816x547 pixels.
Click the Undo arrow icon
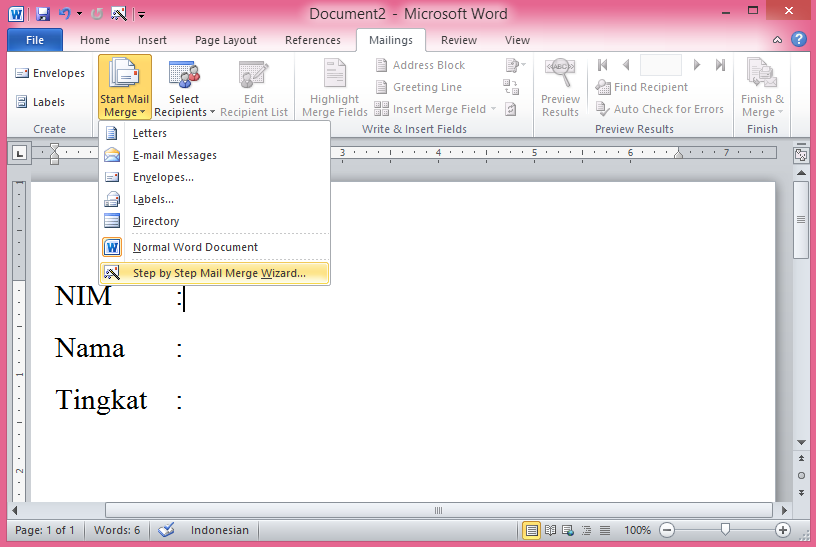65,14
